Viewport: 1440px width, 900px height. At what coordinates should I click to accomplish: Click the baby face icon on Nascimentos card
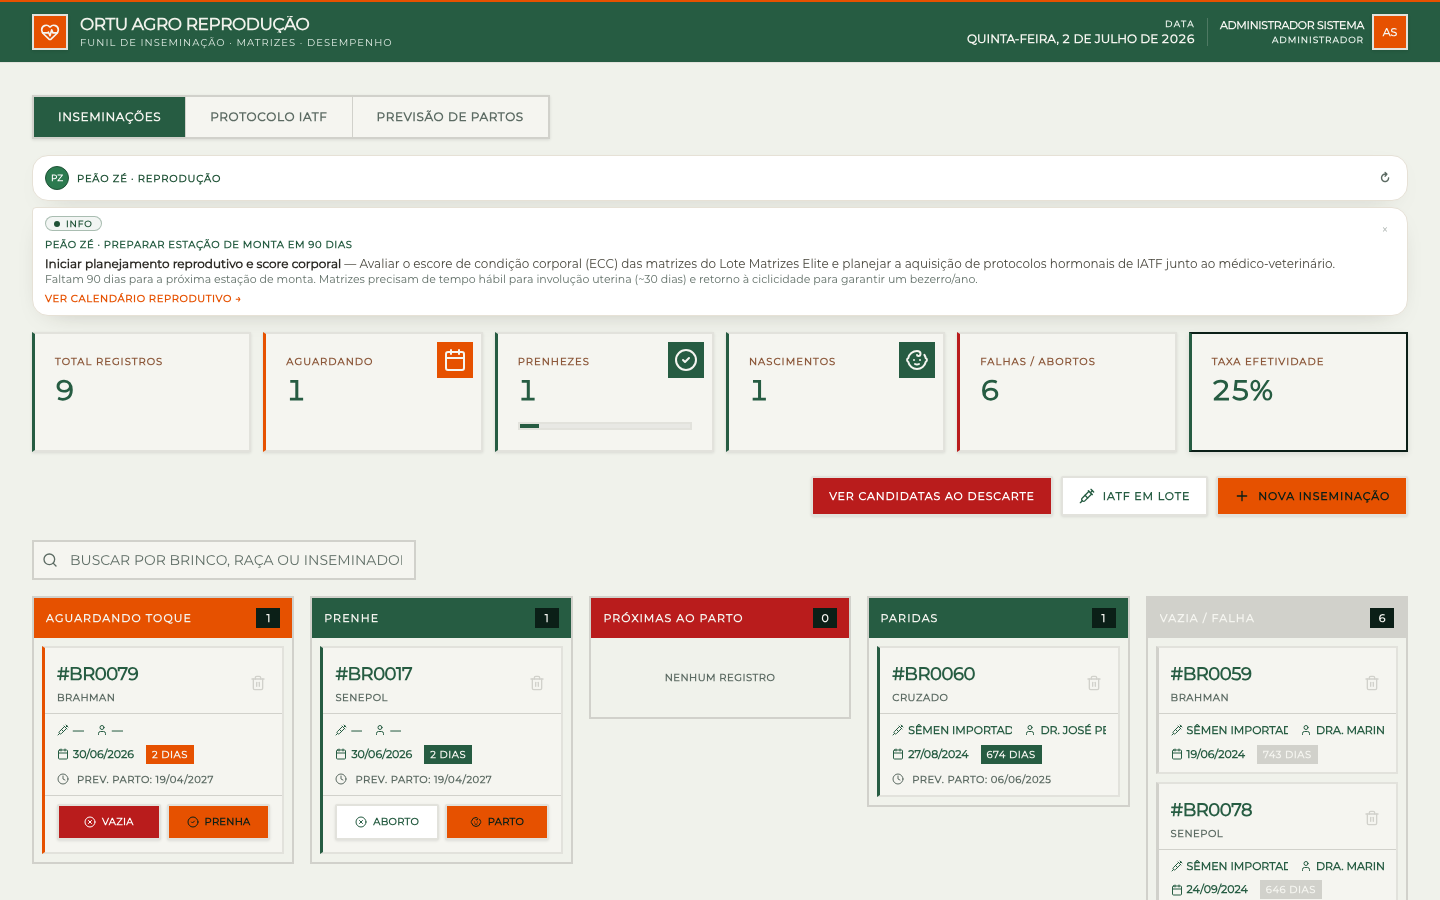[917, 360]
